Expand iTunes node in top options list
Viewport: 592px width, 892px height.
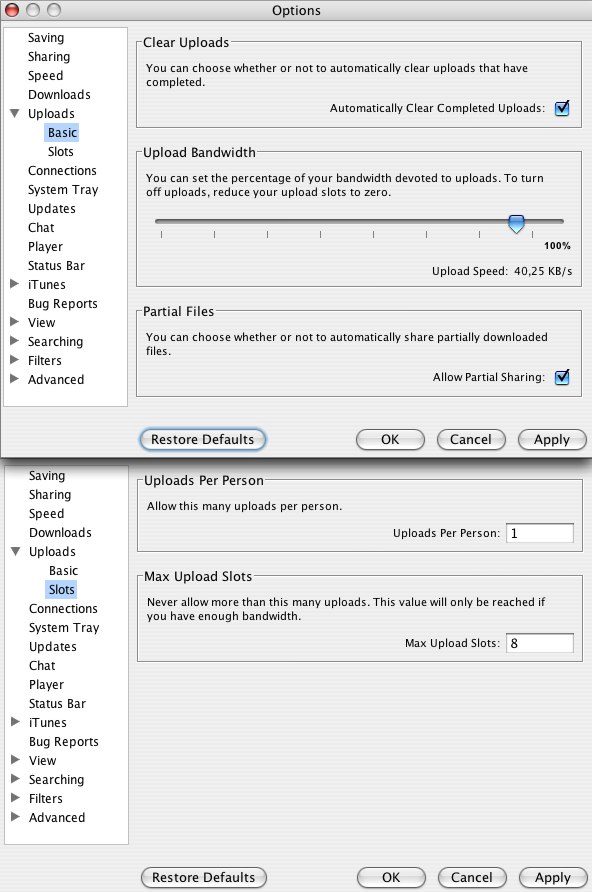click(x=15, y=284)
